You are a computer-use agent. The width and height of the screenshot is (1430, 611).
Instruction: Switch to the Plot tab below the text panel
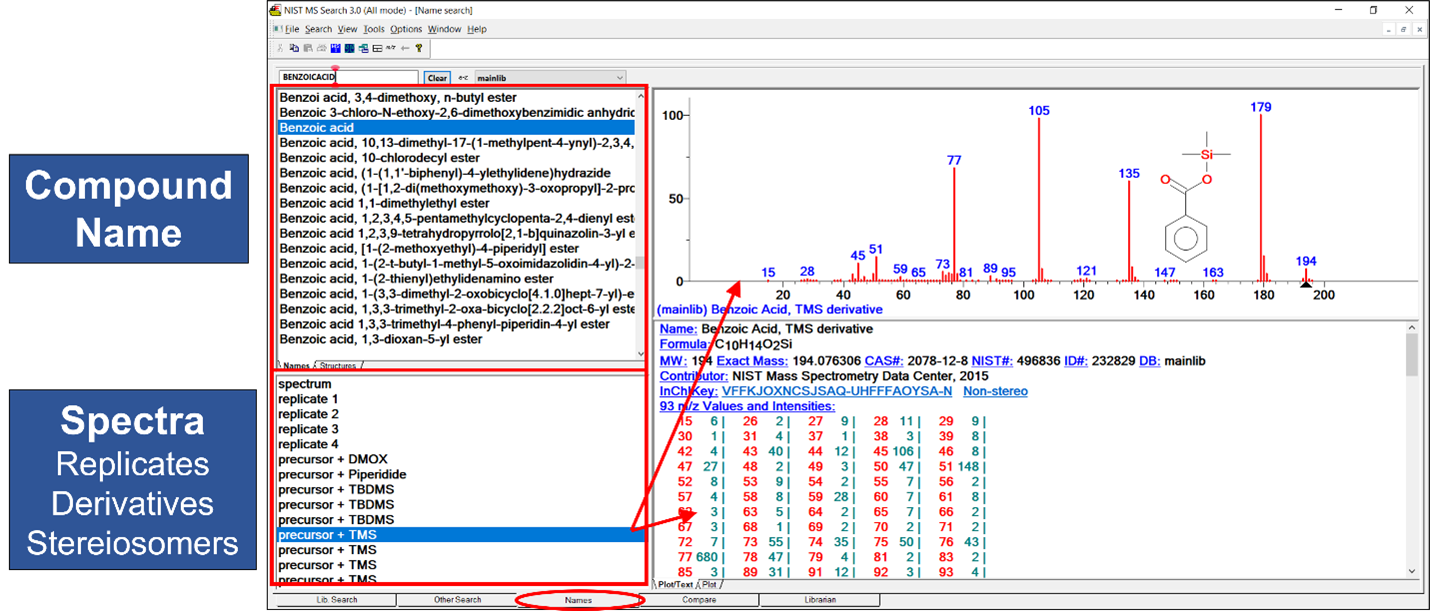711,584
